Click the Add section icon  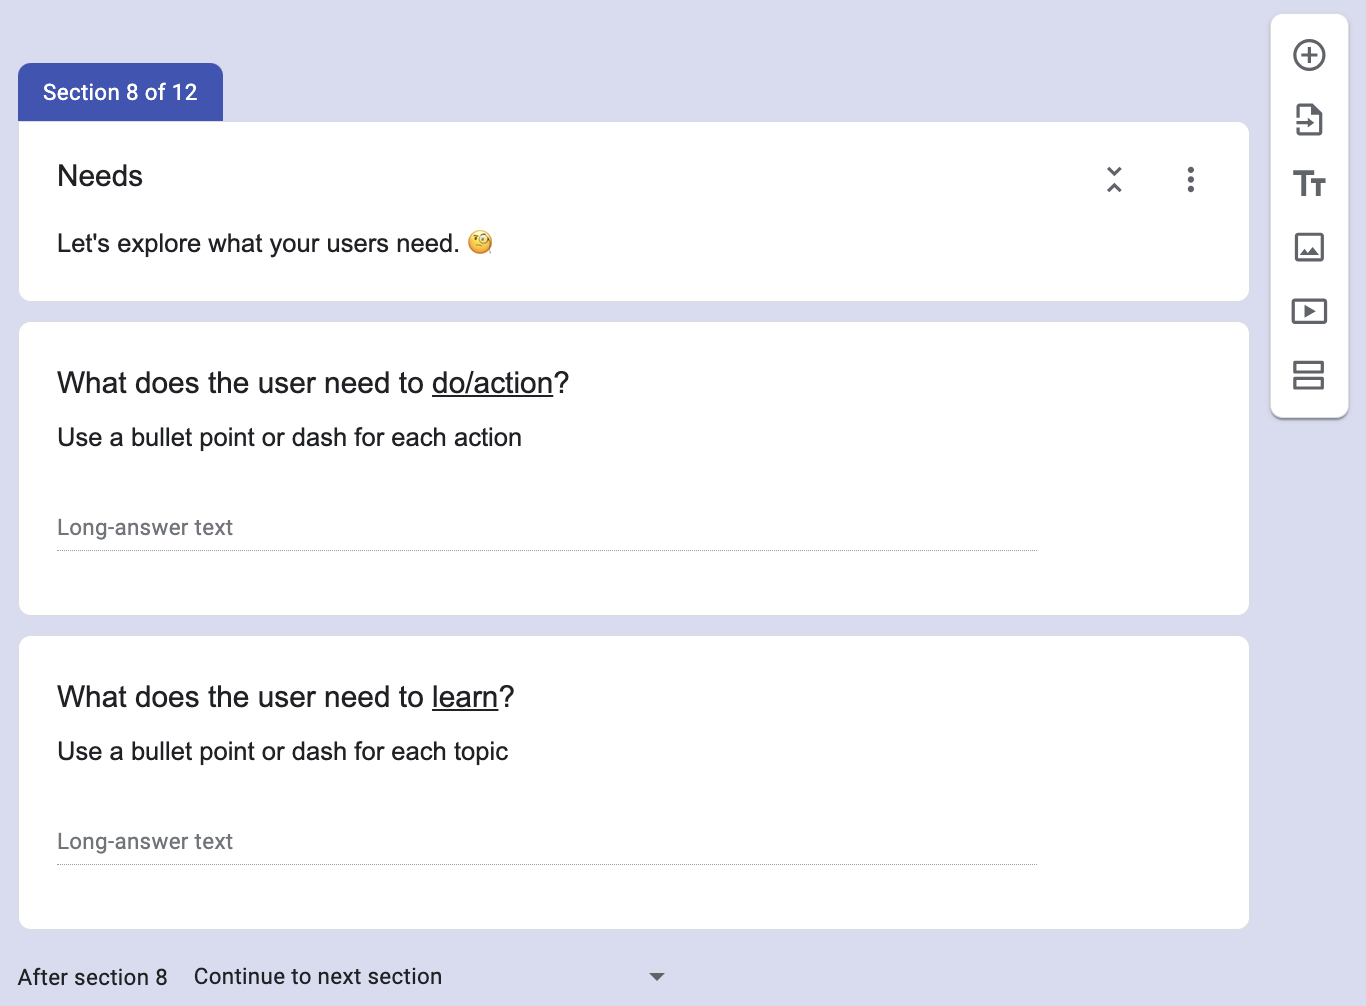(1309, 375)
